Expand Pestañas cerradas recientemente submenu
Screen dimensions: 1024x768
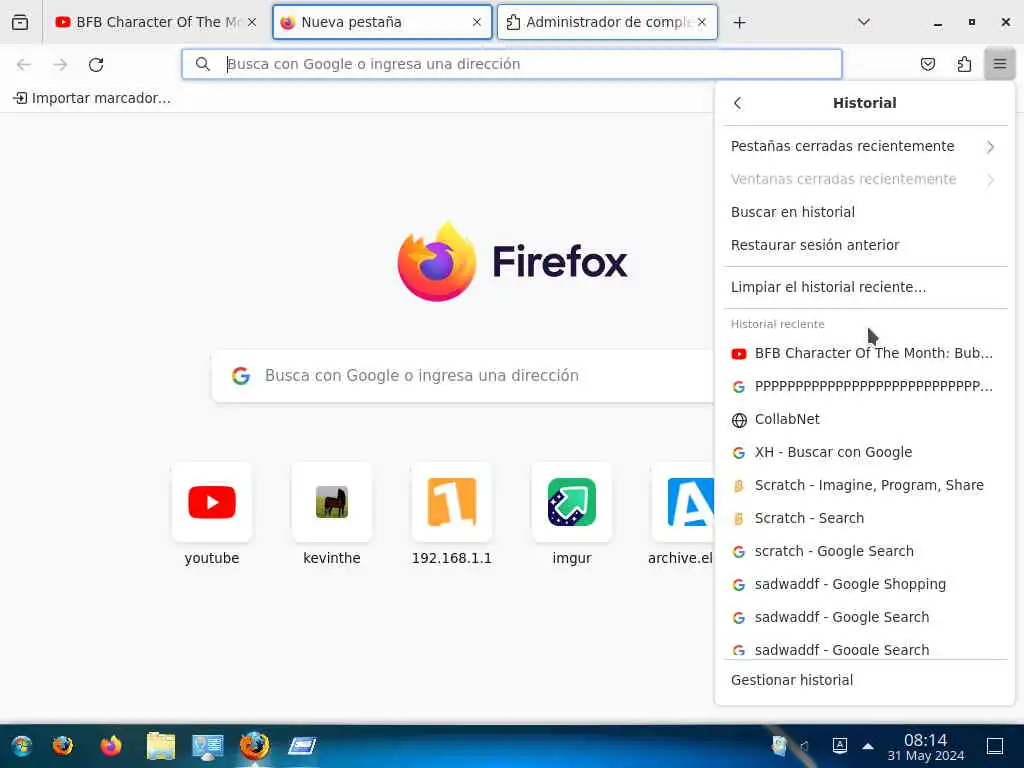865,146
